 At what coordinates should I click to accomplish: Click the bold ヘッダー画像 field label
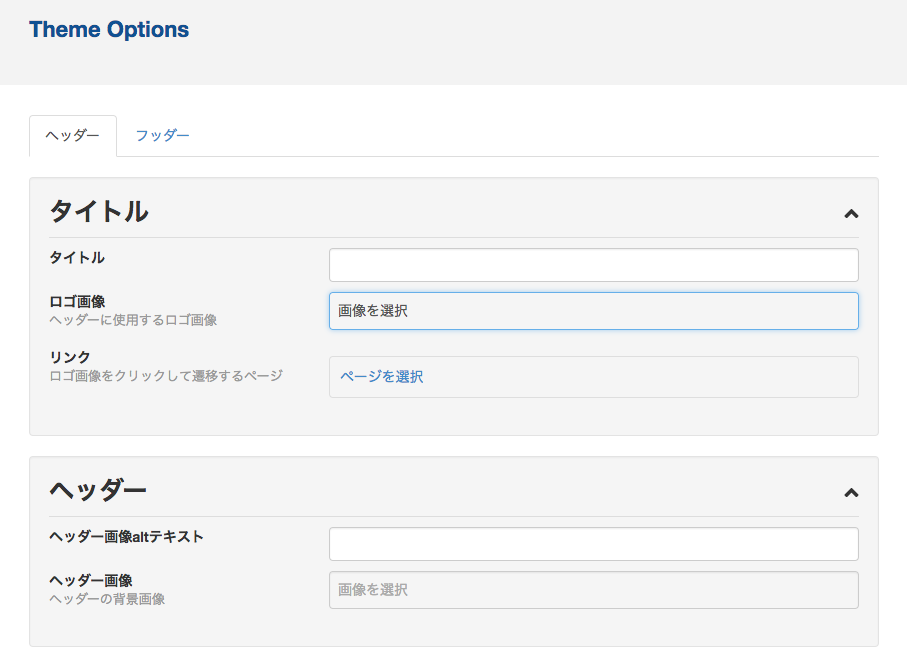click(91, 580)
